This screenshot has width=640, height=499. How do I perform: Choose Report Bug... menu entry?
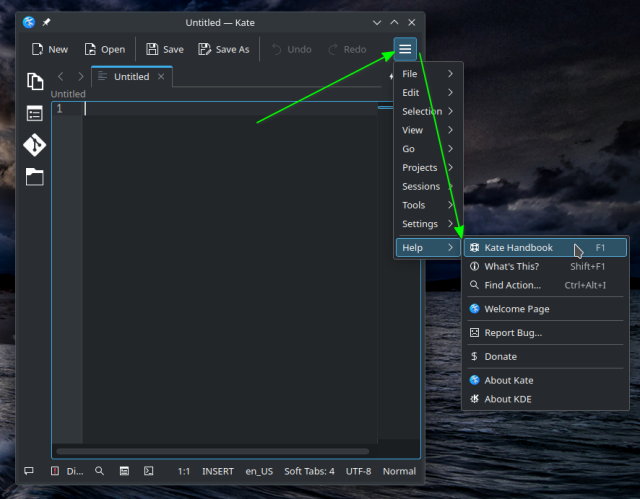(x=513, y=332)
